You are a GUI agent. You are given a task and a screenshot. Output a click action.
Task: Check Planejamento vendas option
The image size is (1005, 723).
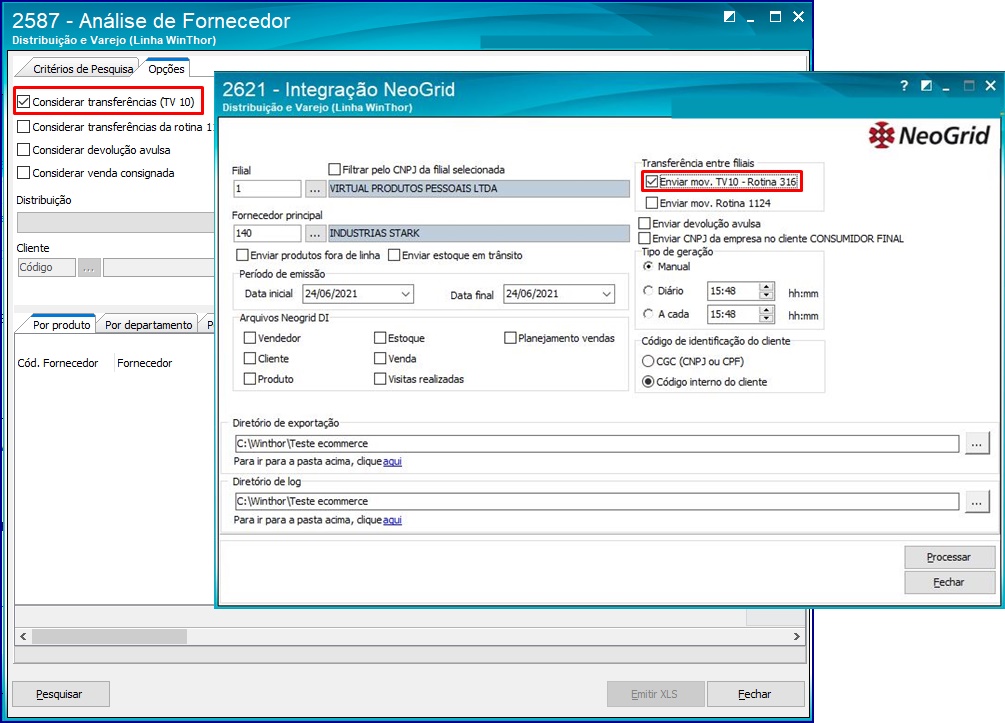510,338
